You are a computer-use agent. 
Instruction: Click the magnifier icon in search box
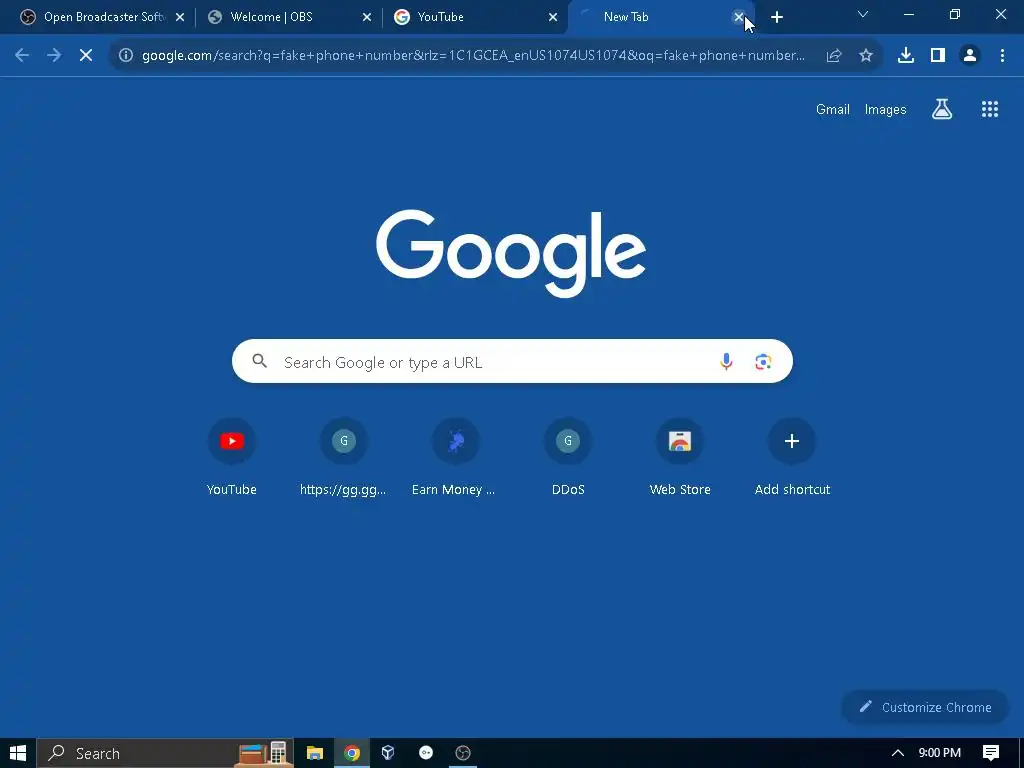[259, 360]
